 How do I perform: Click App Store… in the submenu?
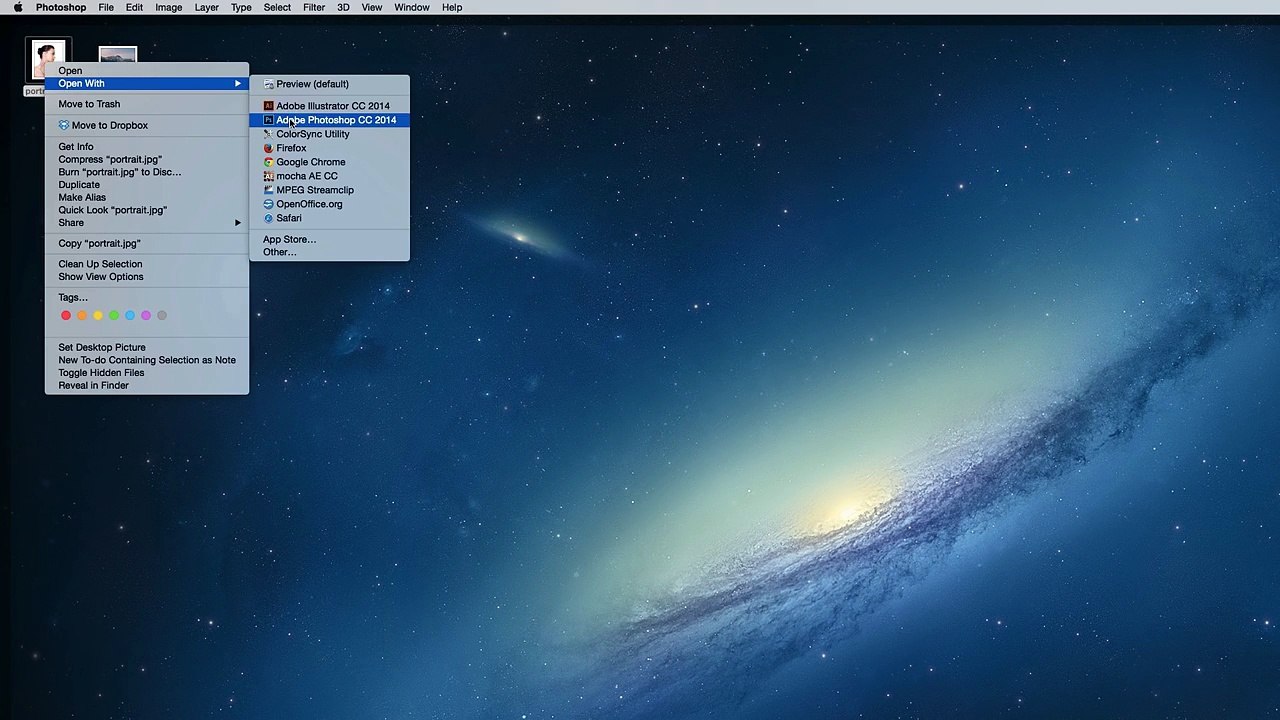coord(289,240)
